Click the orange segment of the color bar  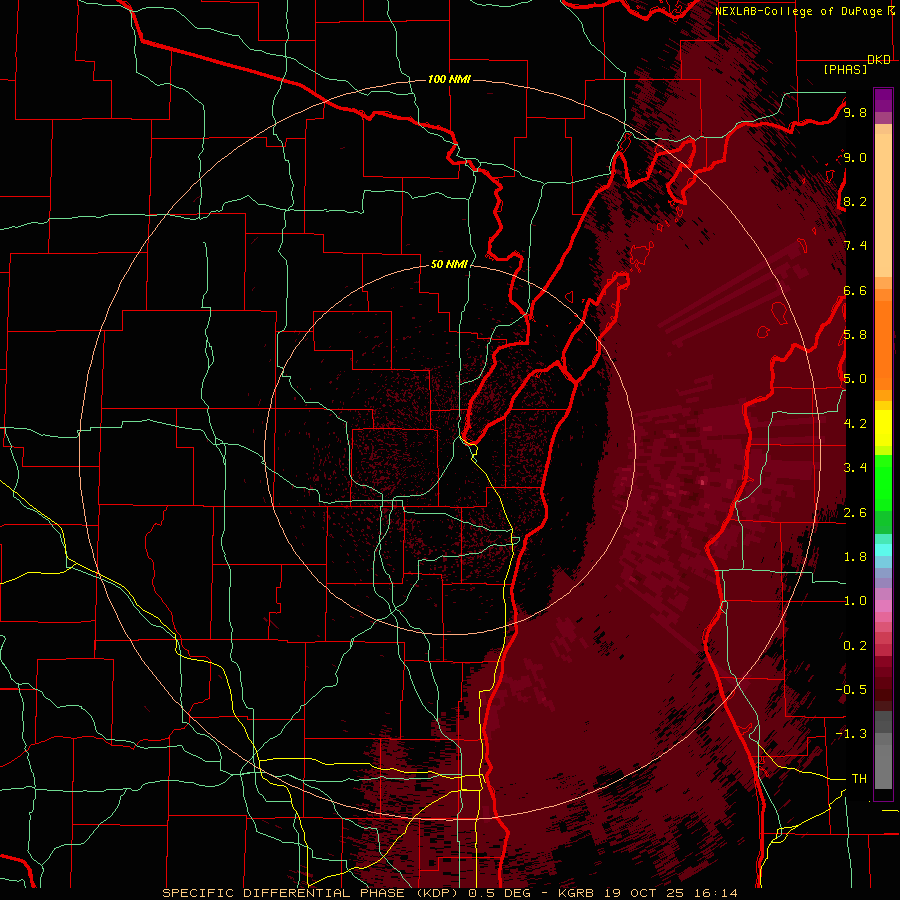click(883, 345)
